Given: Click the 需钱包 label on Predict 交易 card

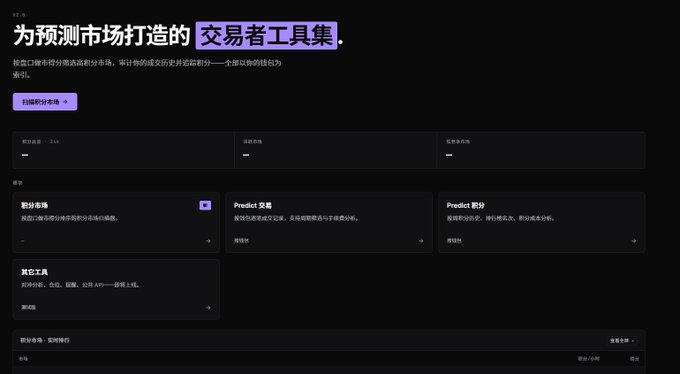Looking at the screenshot, I should point(241,240).
